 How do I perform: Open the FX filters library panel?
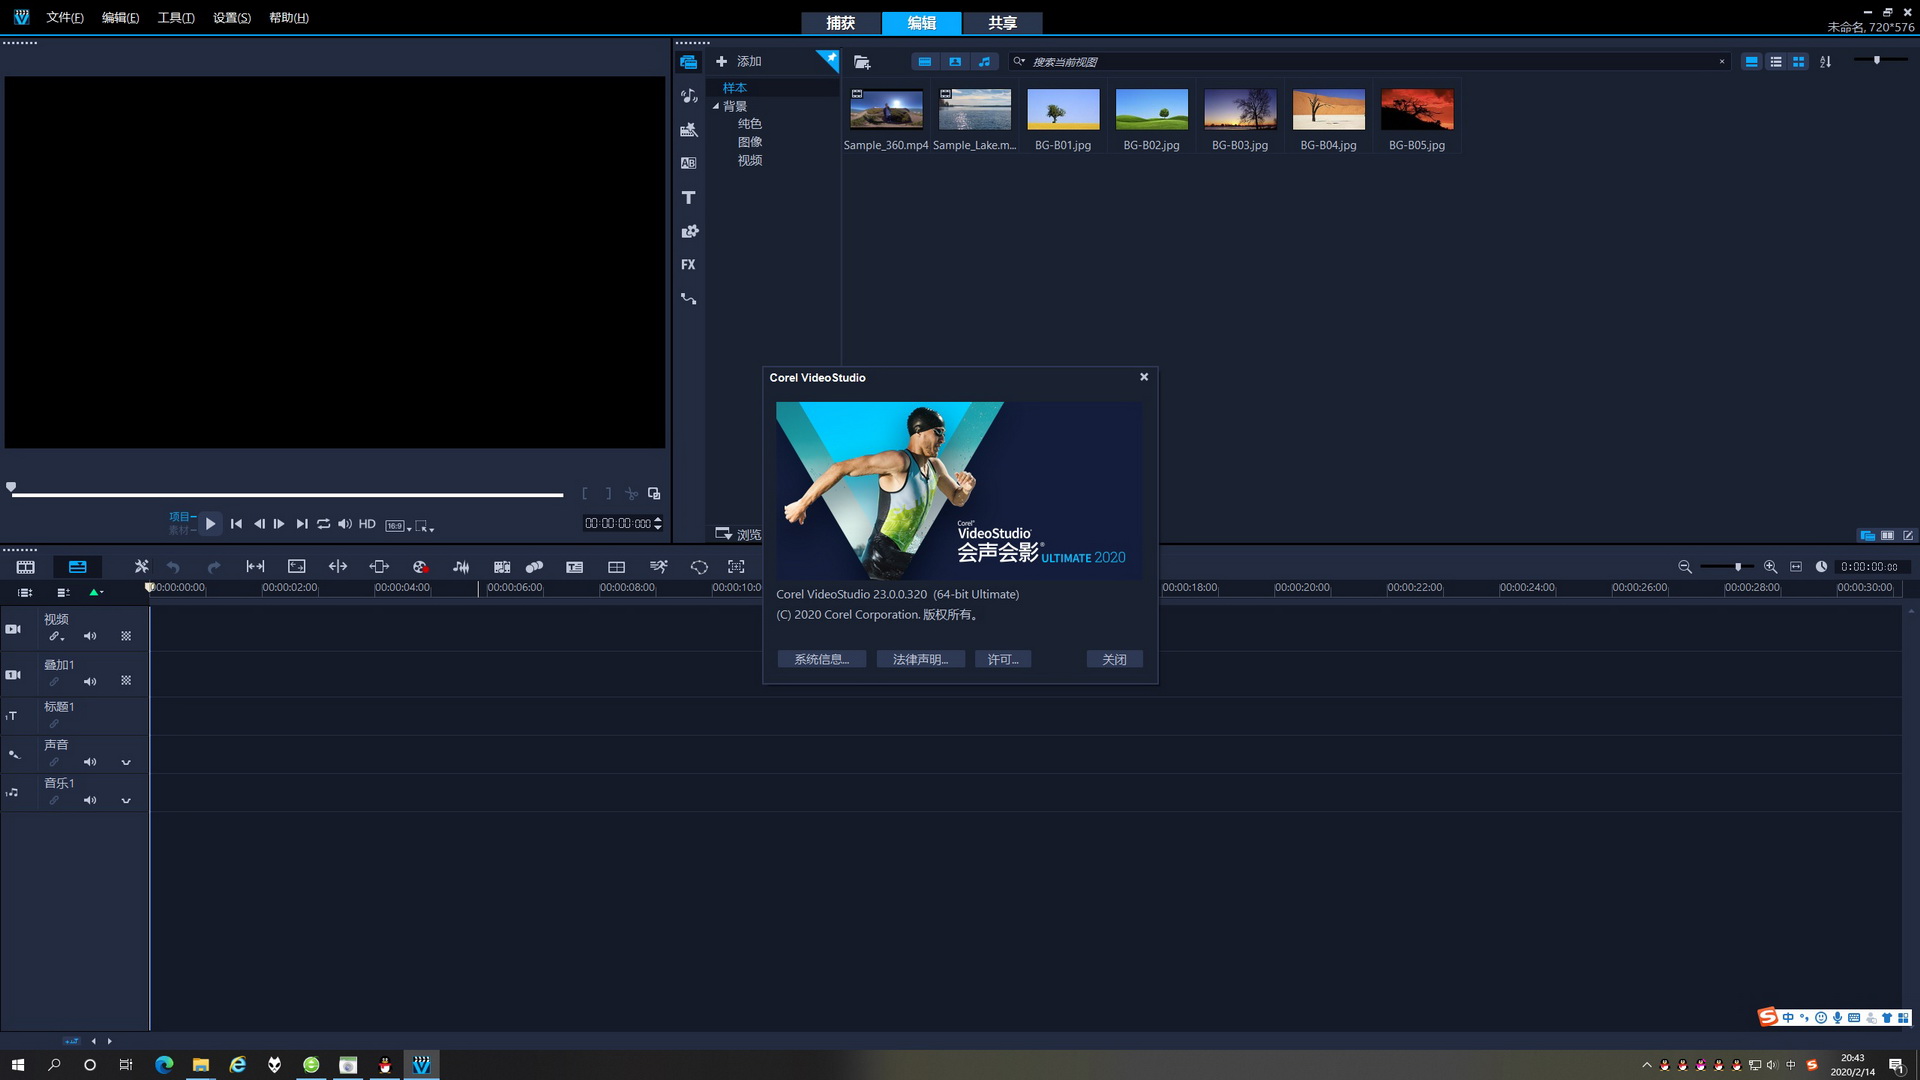[x=688, y=265]
